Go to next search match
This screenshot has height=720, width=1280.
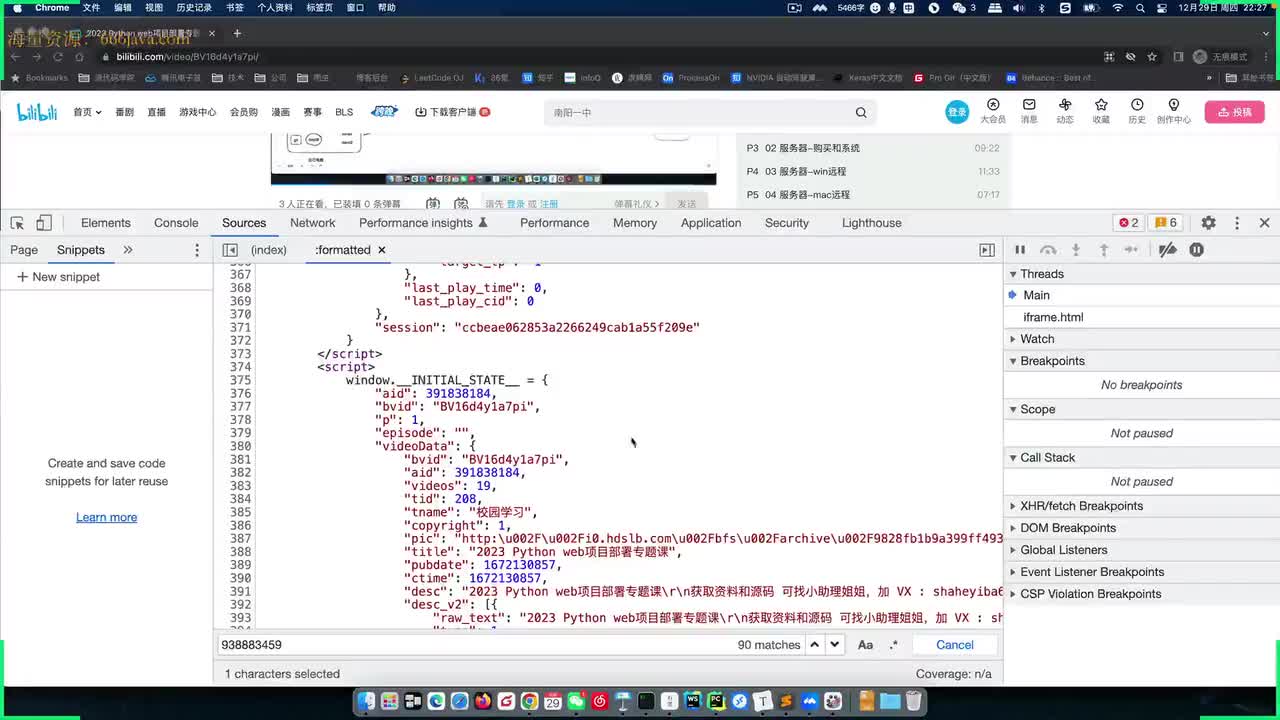(835, 645)
